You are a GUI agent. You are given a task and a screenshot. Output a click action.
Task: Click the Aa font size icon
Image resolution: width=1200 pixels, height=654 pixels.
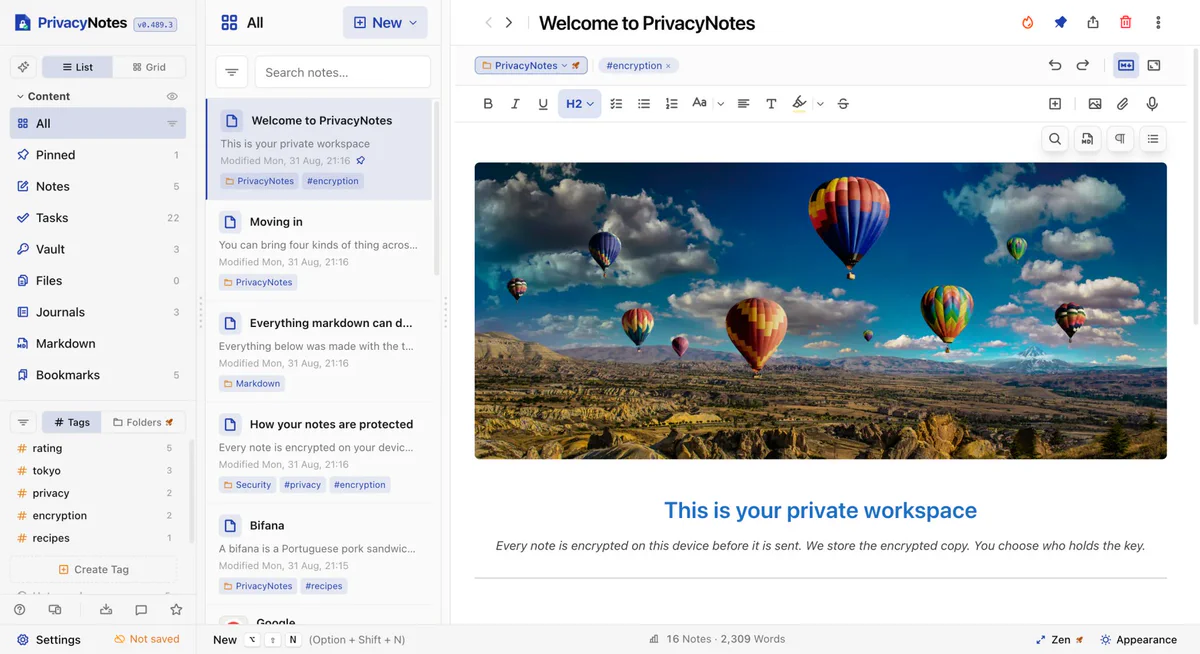point(699,103)
